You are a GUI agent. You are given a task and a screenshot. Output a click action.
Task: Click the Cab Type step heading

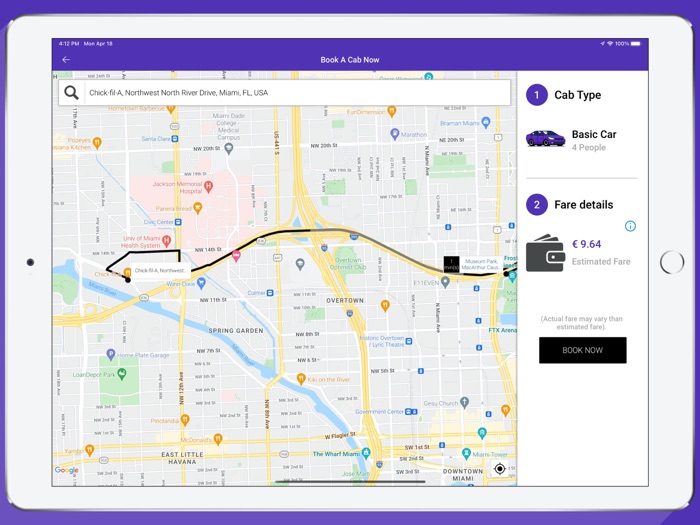[x=577, y=95]
